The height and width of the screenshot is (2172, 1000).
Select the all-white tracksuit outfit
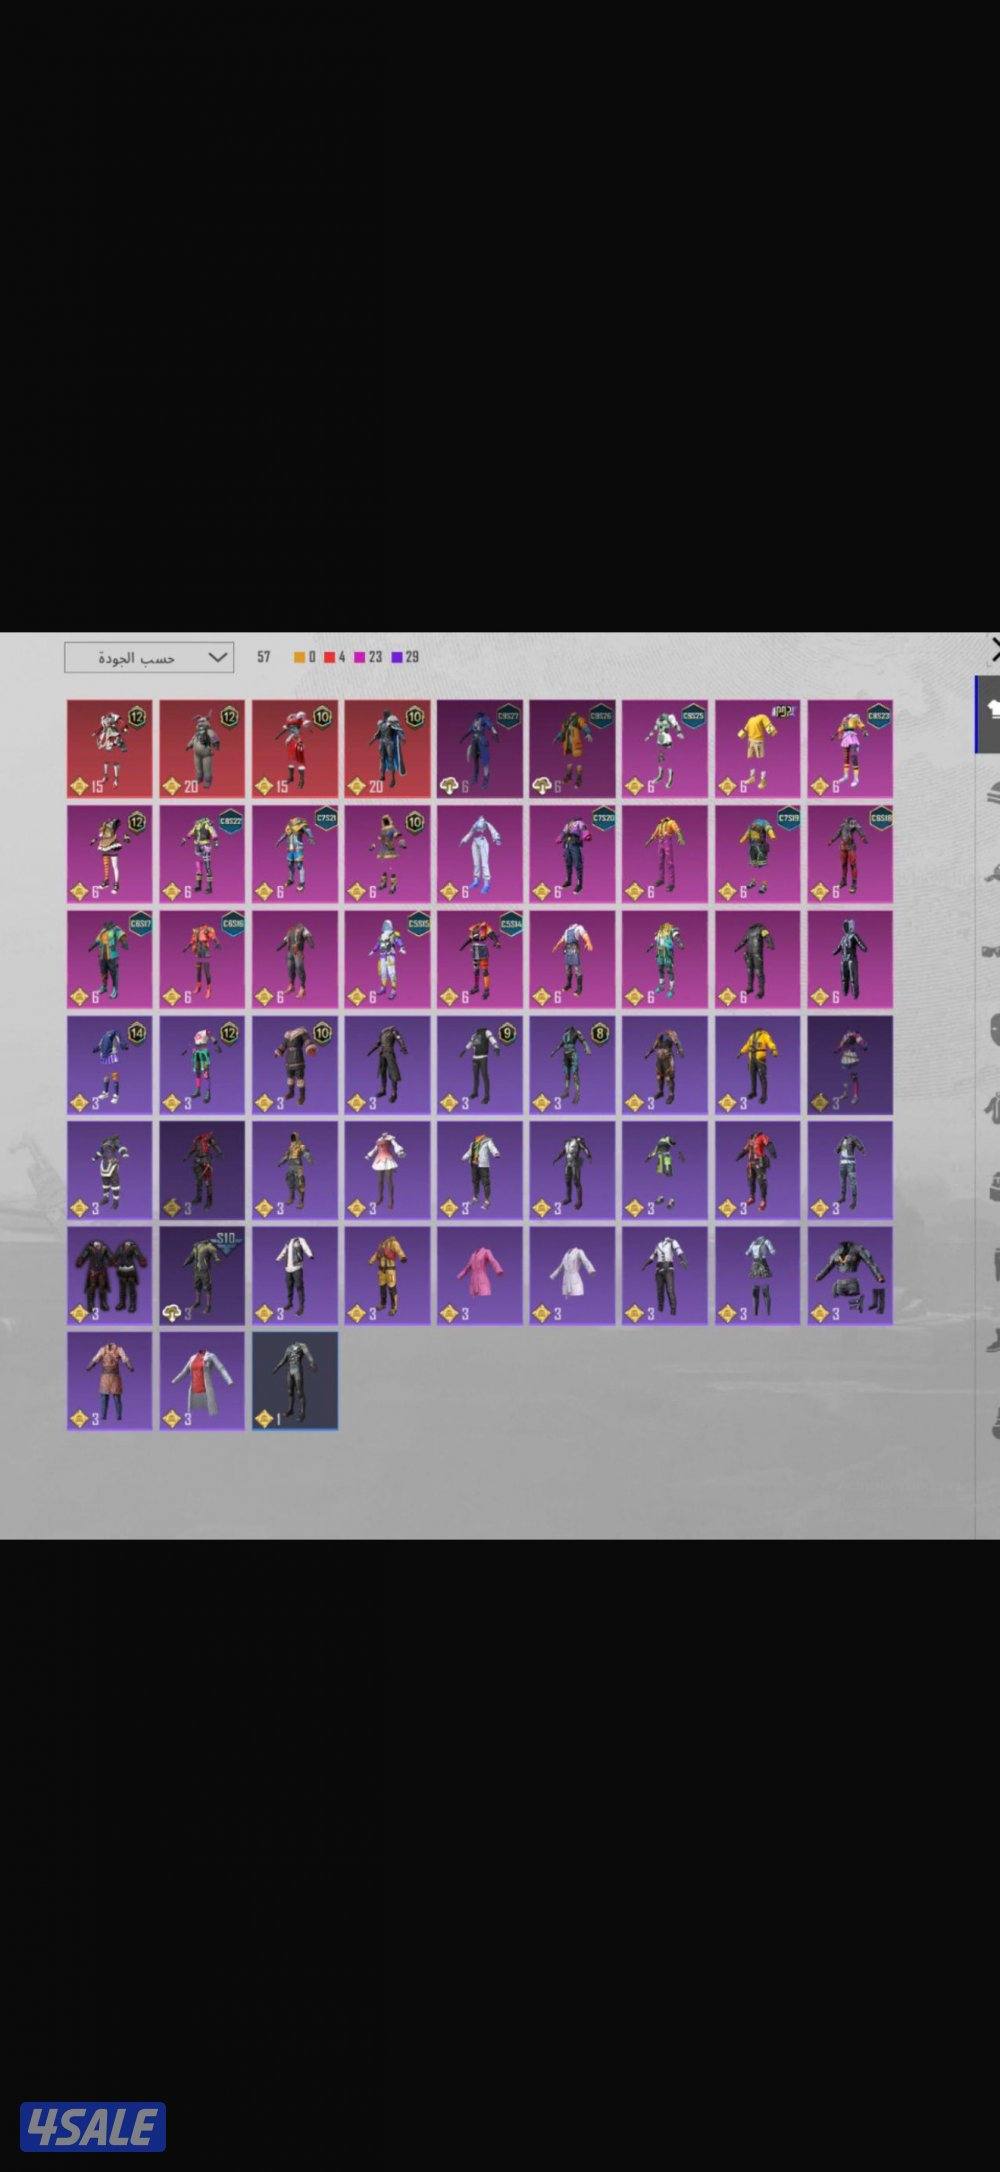480,854
